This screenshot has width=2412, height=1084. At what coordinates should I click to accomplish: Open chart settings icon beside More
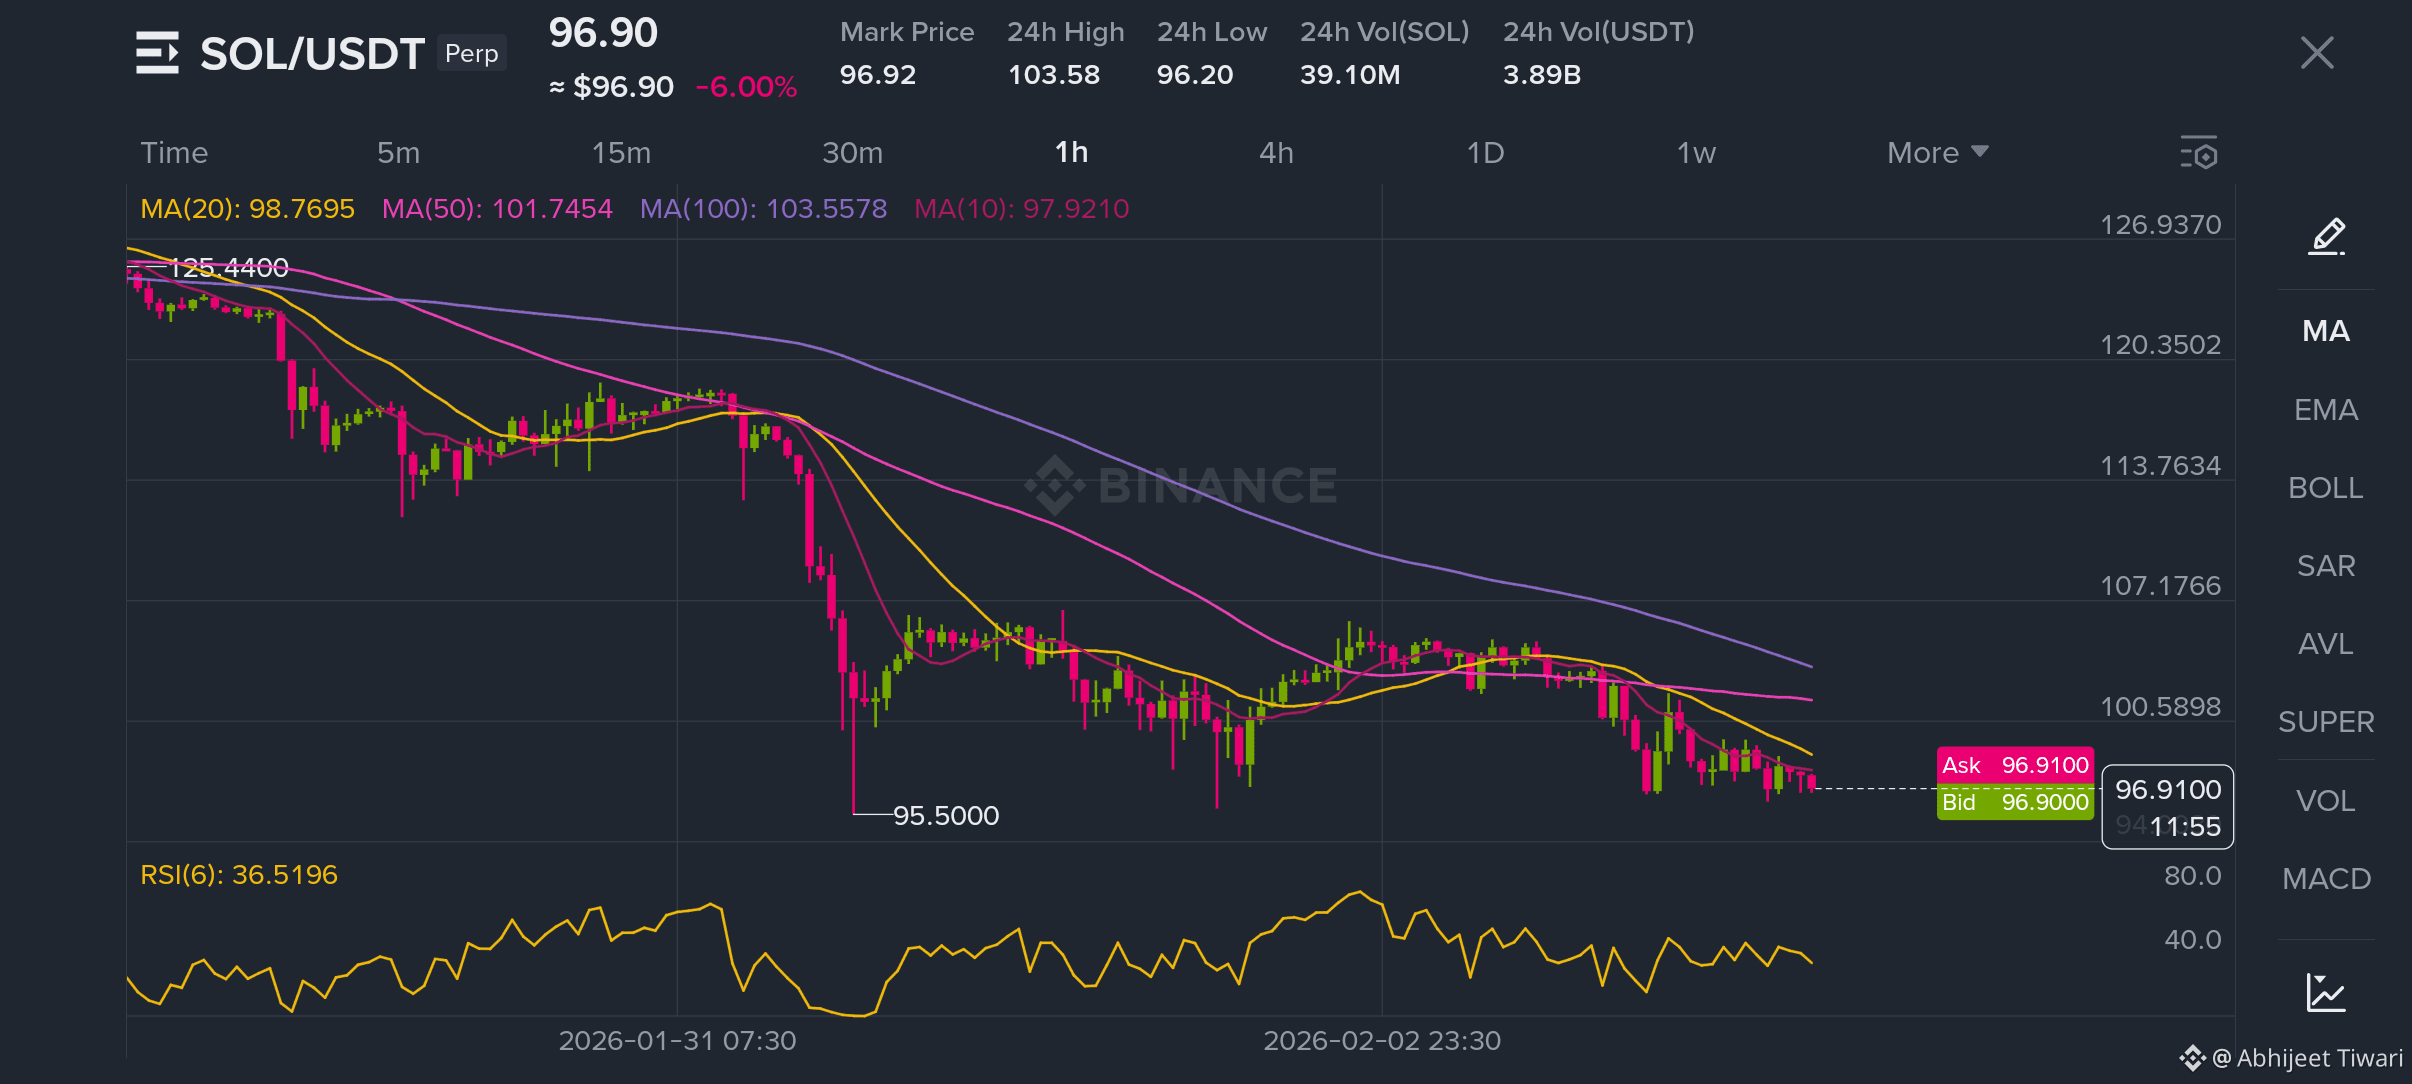2199,153
